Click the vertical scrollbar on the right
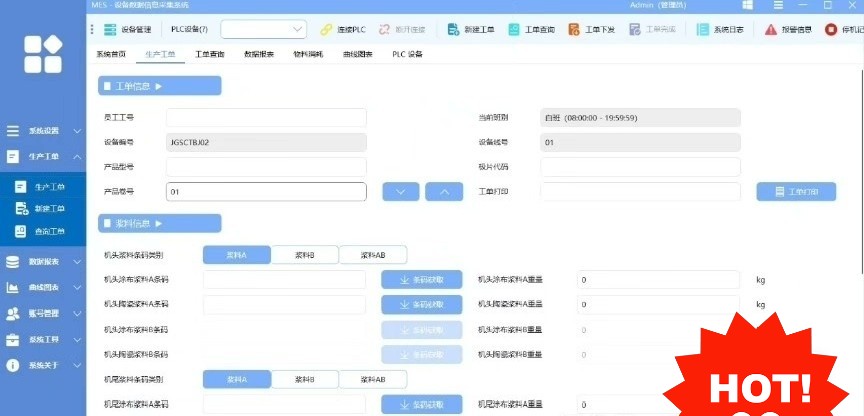Screen dimensions: 864x416 (861, 171)
